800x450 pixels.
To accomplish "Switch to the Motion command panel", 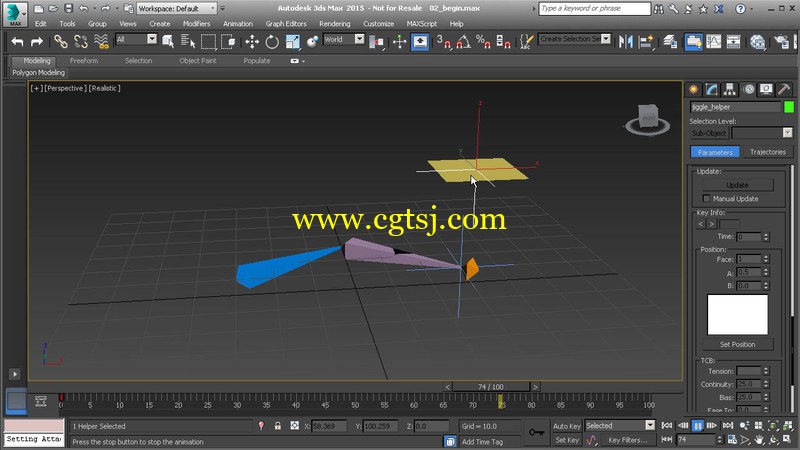I will [x=748, y=89].
